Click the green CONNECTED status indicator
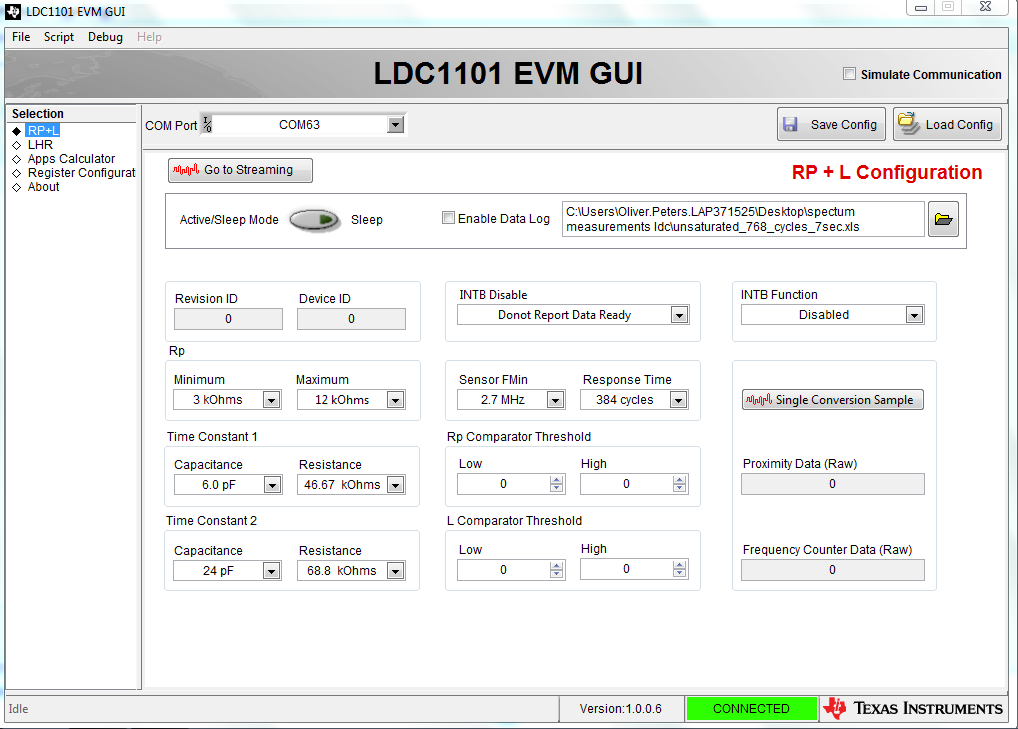Viewport: 1018px width, 729px height. pyautogui.click(x=751, y=708)
